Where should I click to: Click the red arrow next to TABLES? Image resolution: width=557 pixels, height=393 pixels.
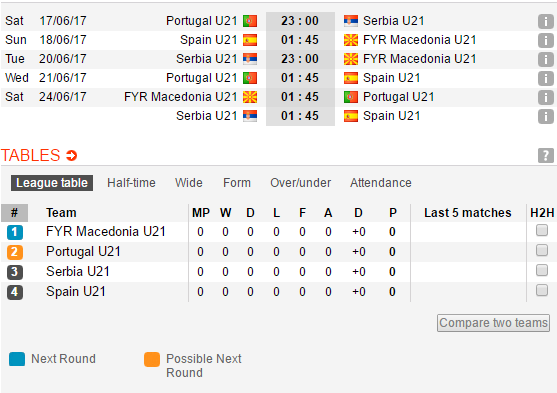pos(71,155)
